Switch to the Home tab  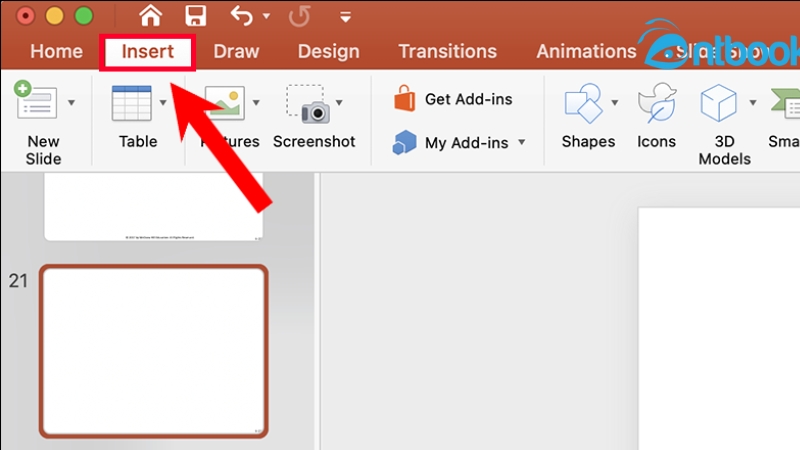[56, 51]
